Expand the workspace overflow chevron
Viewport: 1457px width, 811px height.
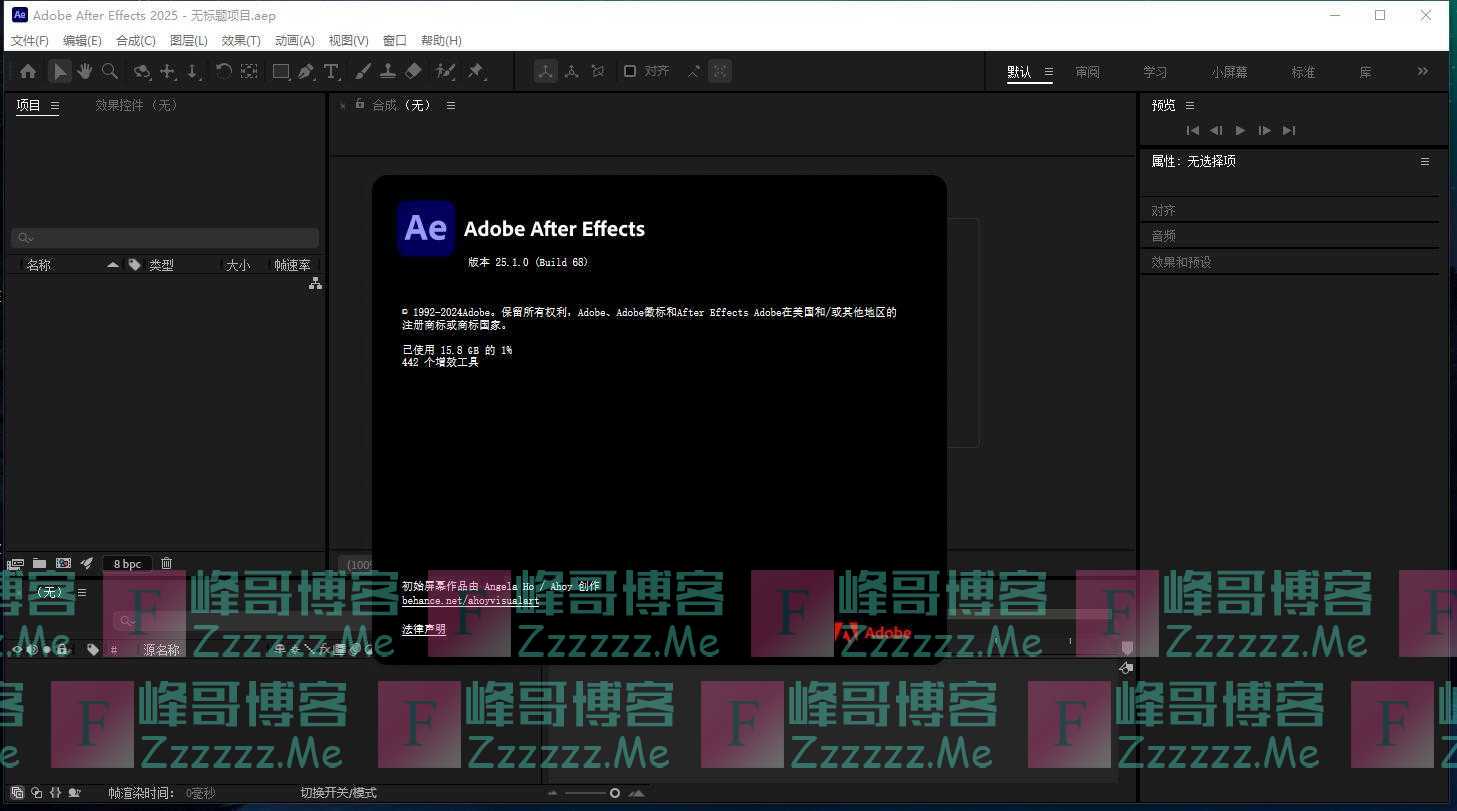1423,71
